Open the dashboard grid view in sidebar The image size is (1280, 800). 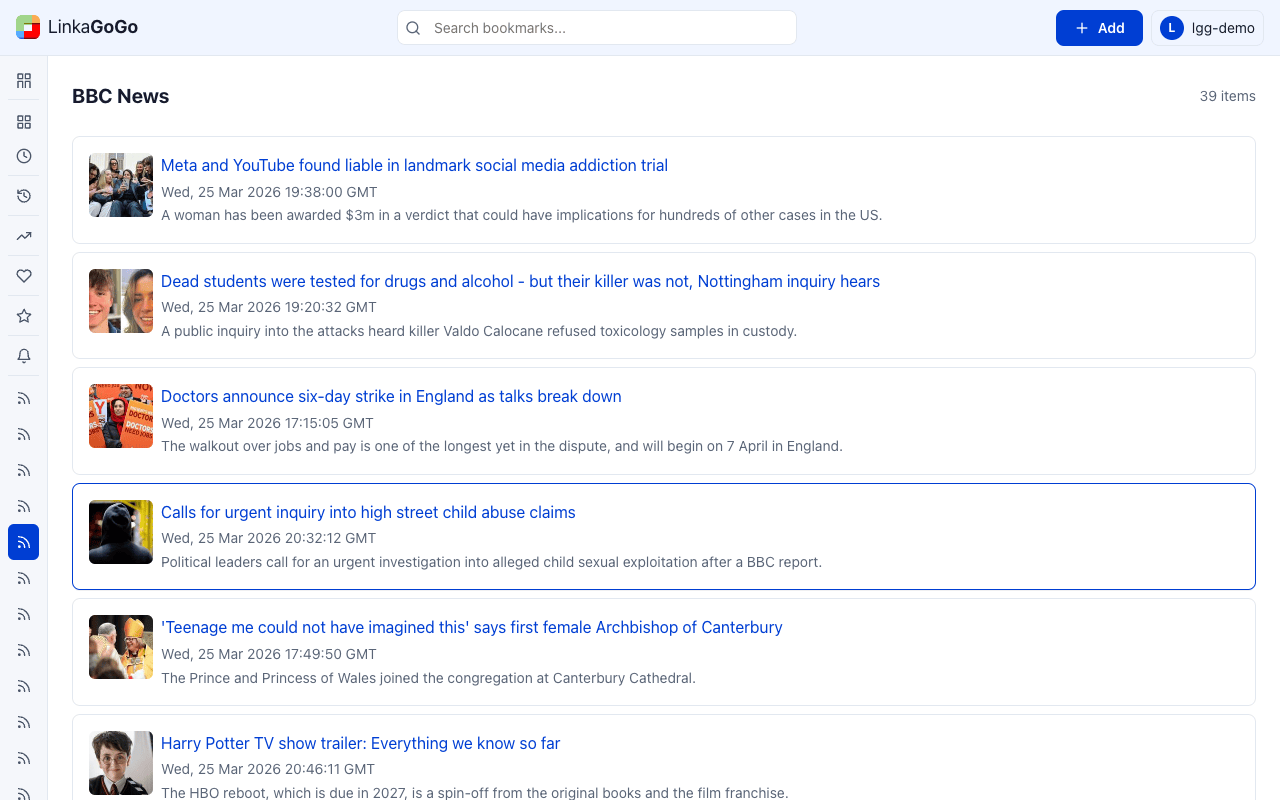coord(23,80)
